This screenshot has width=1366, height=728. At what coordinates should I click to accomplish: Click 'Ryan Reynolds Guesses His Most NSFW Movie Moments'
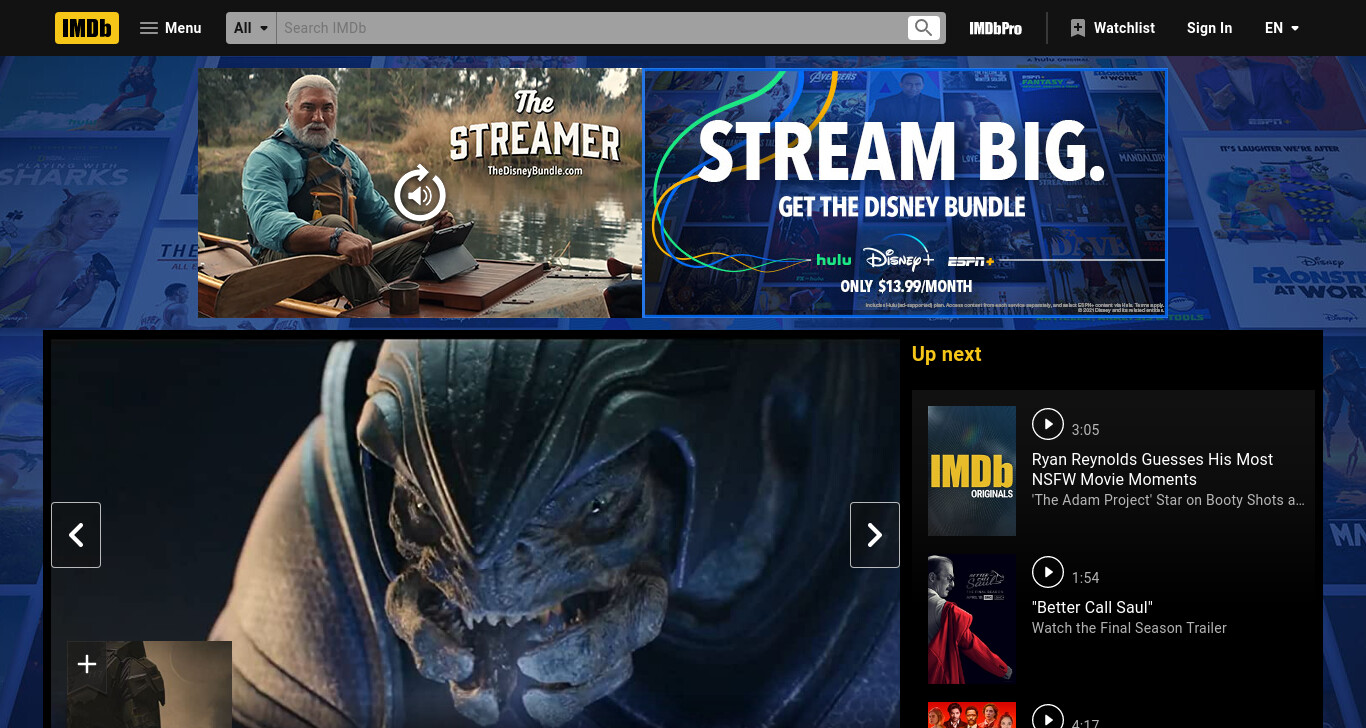[x=1152, y=469]
